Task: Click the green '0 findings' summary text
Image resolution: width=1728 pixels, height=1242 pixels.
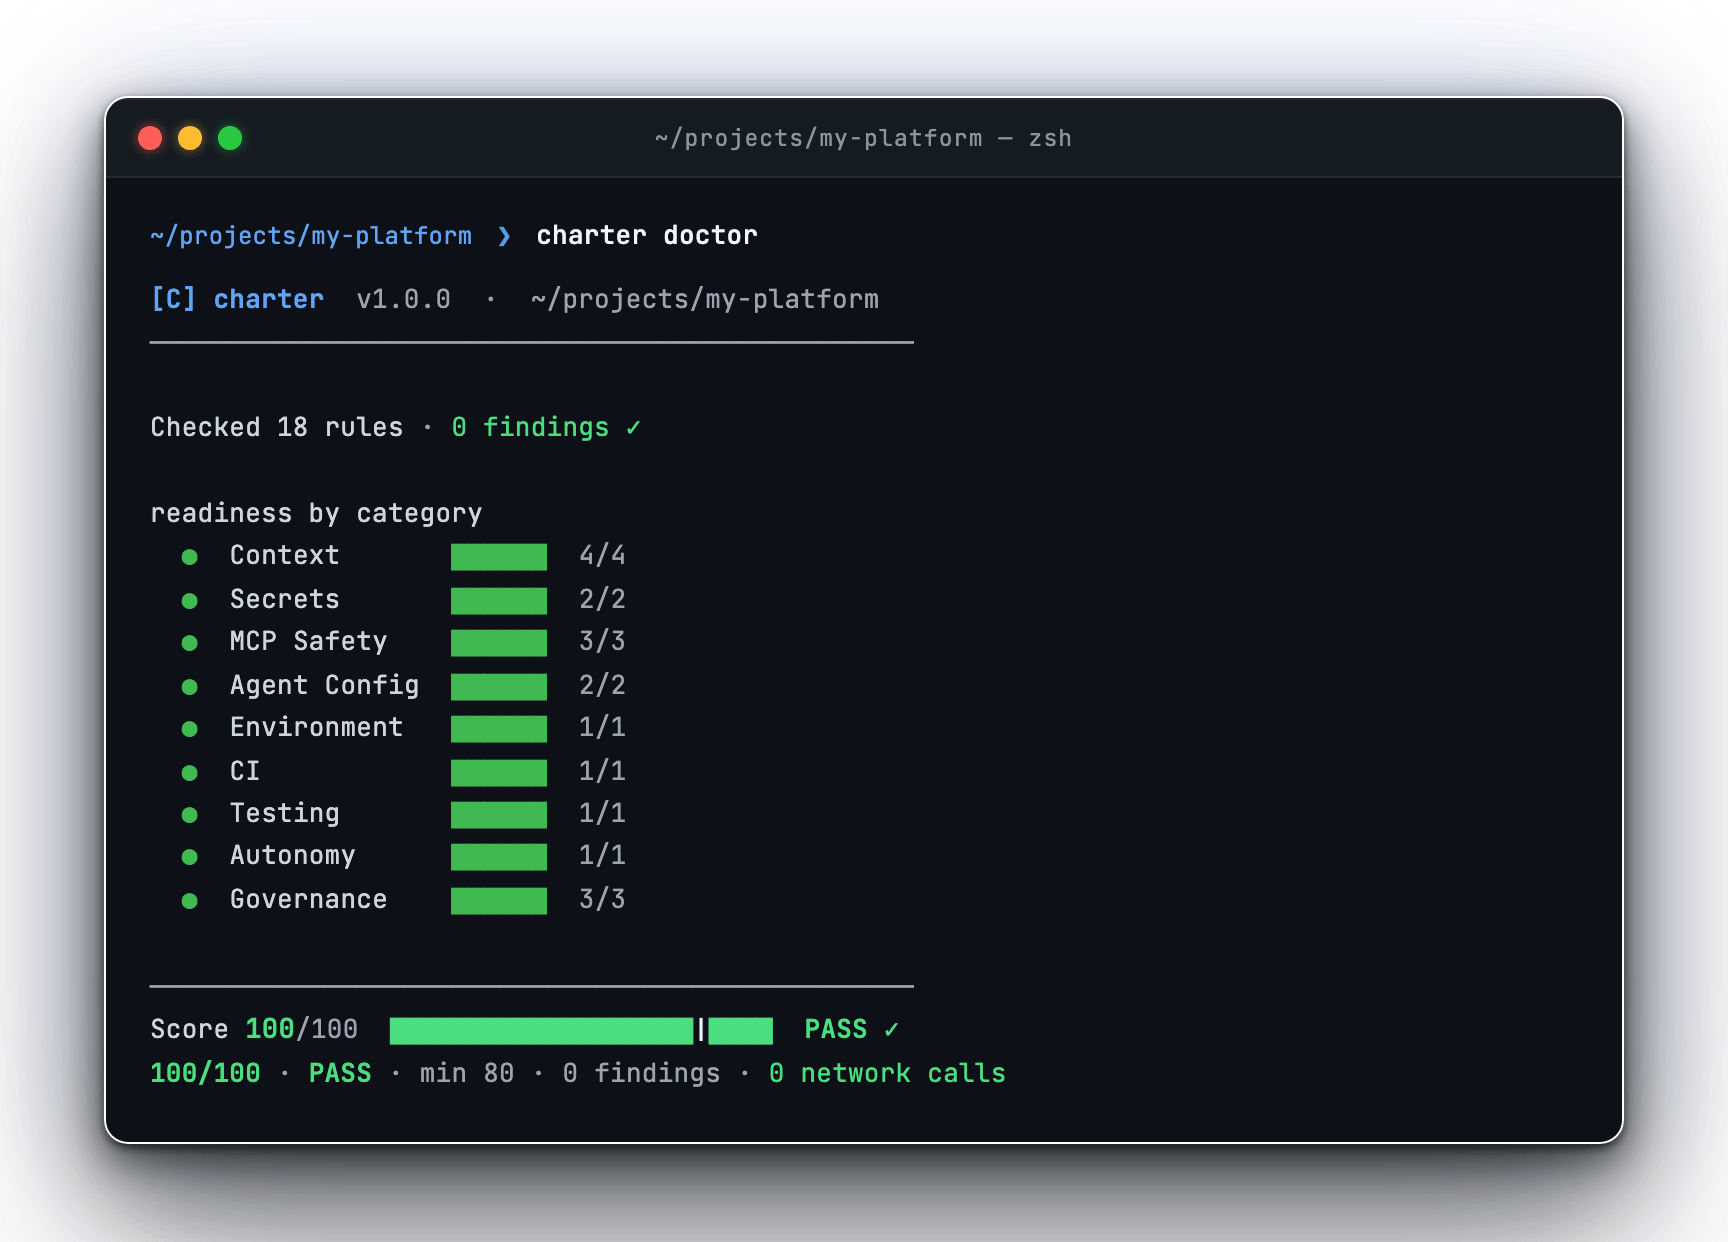Action: (x=530, y=427)
